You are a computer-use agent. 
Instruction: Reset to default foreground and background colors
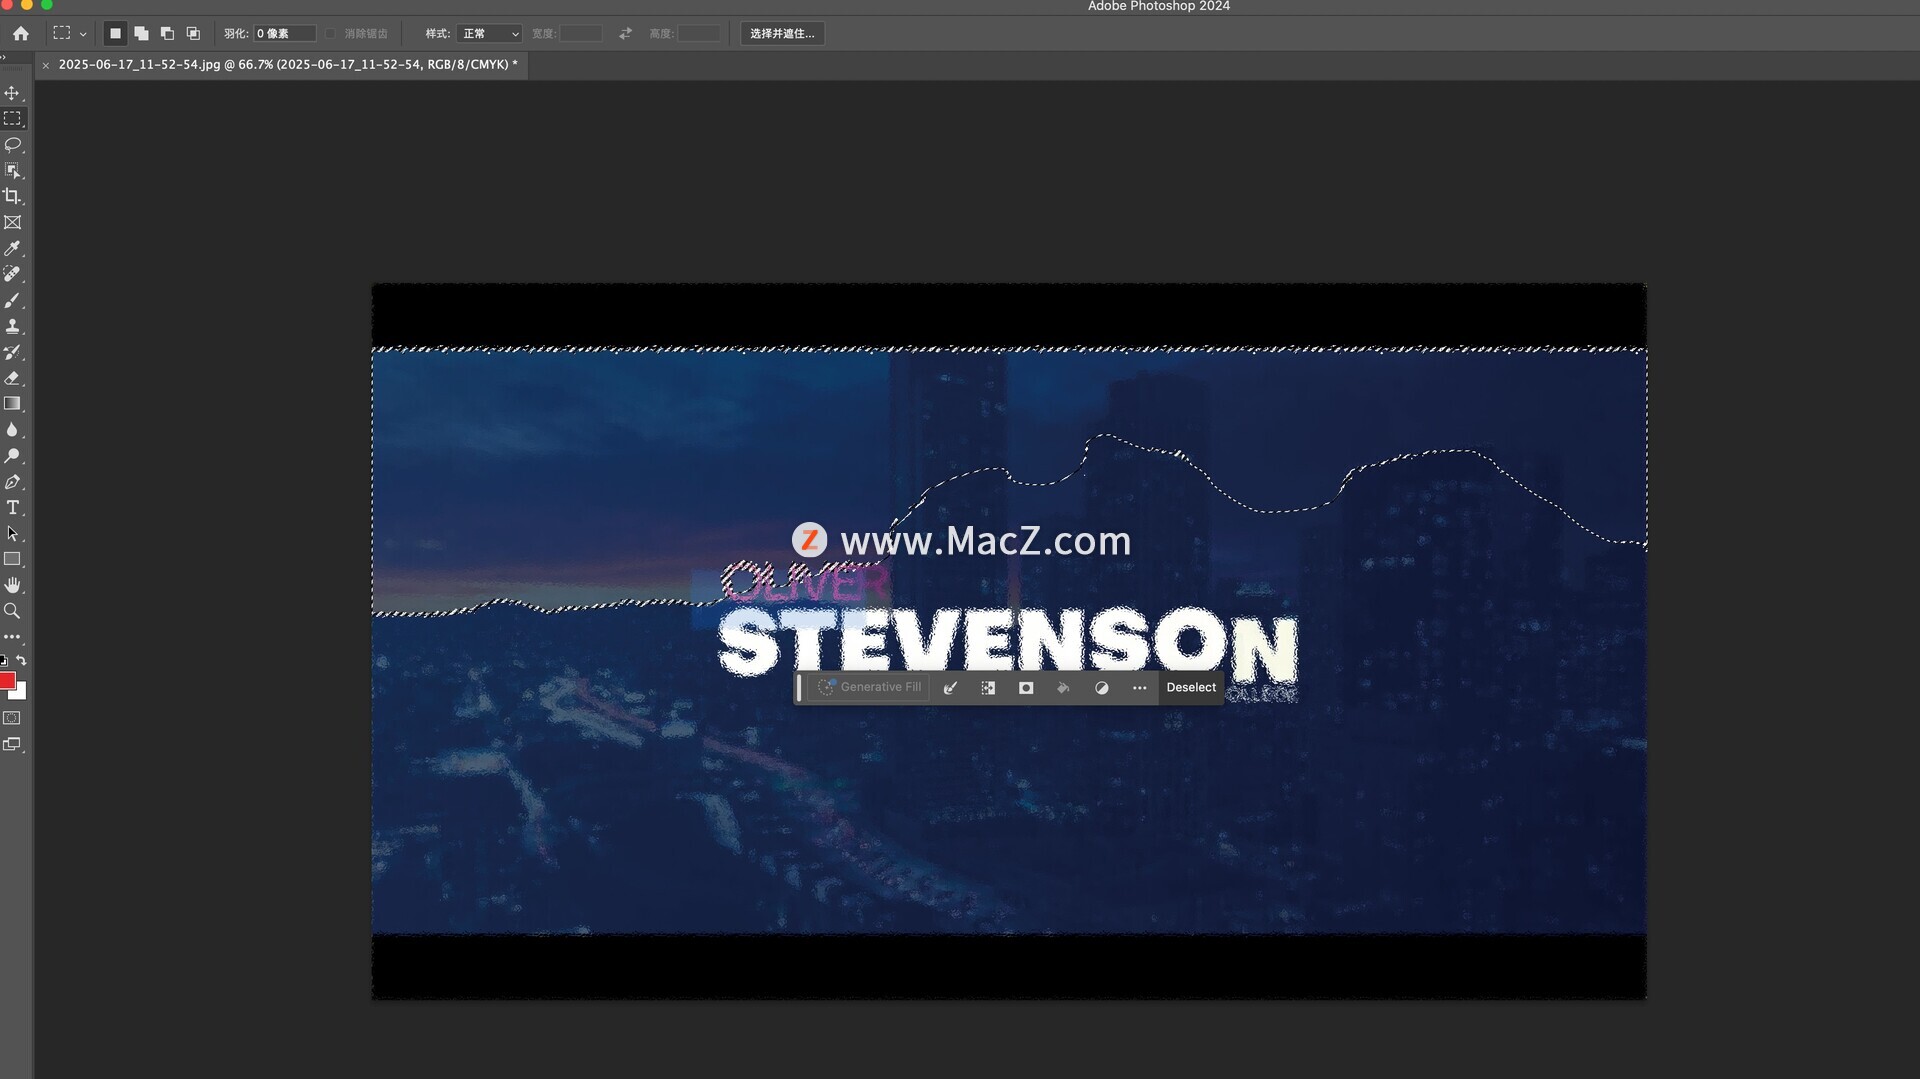click(4, 660)
